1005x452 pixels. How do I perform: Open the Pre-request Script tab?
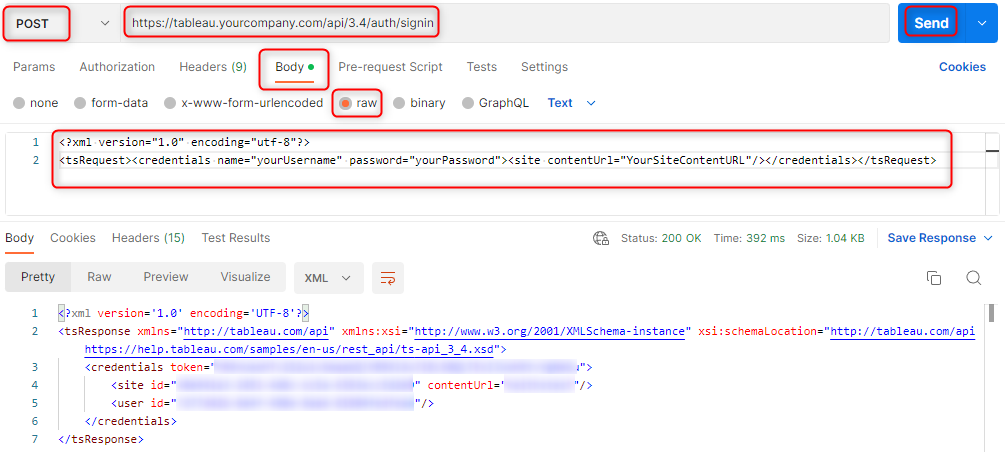390,67
